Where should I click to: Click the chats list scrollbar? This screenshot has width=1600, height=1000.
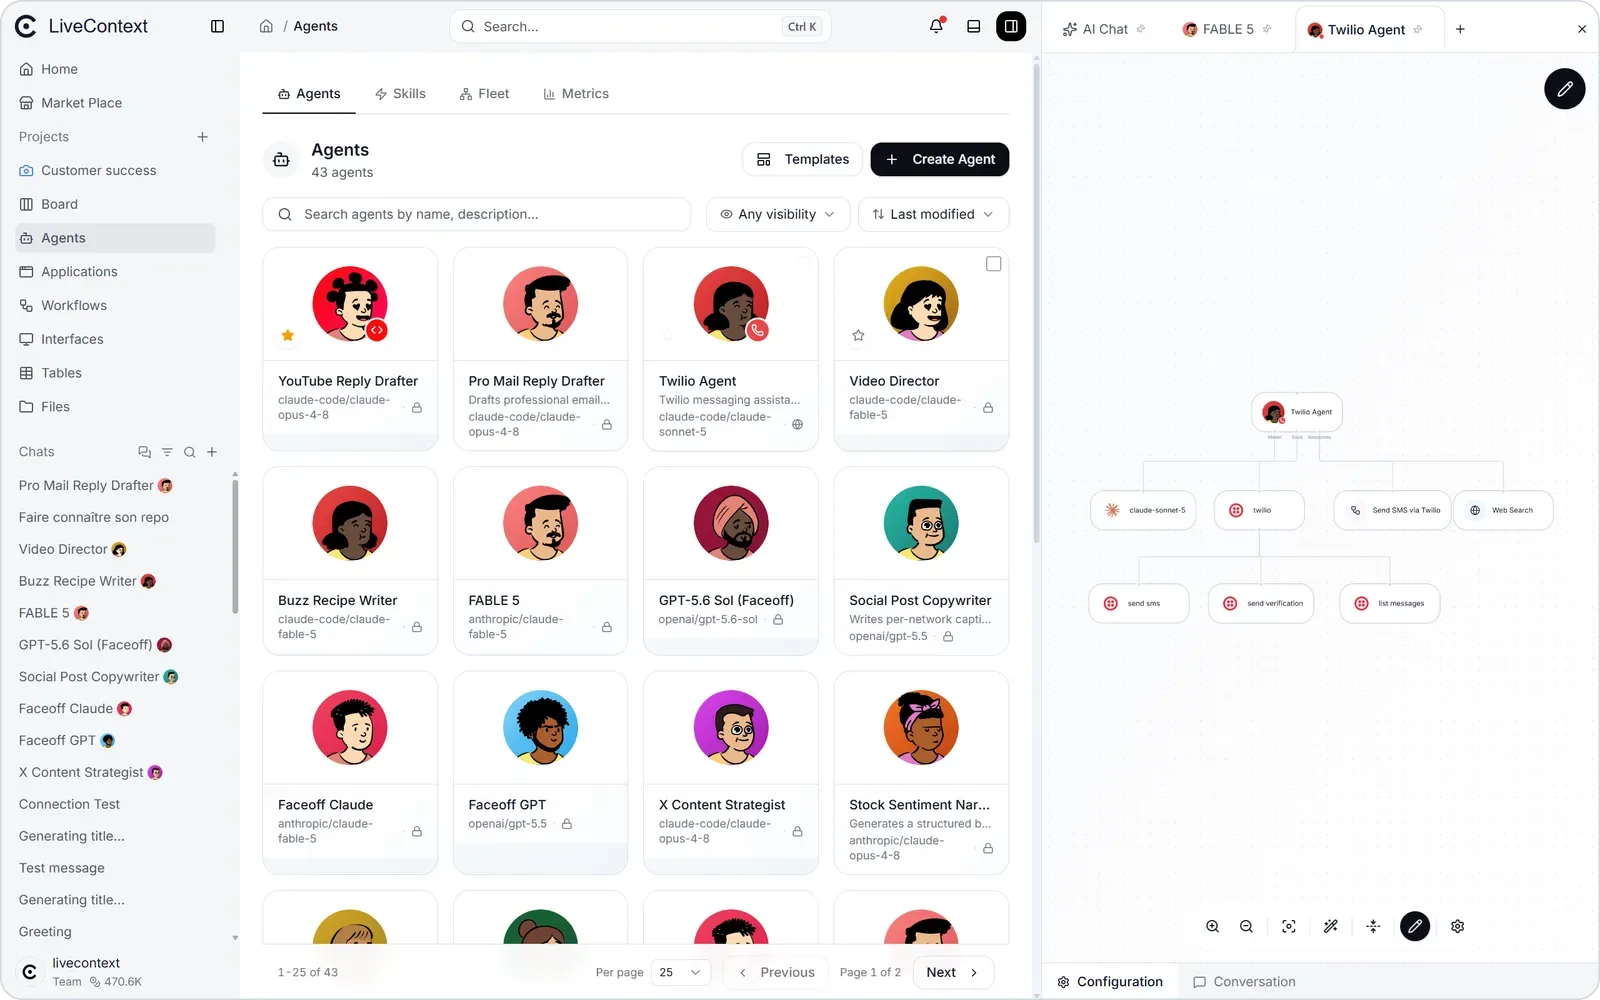click(x=235, y=545)
